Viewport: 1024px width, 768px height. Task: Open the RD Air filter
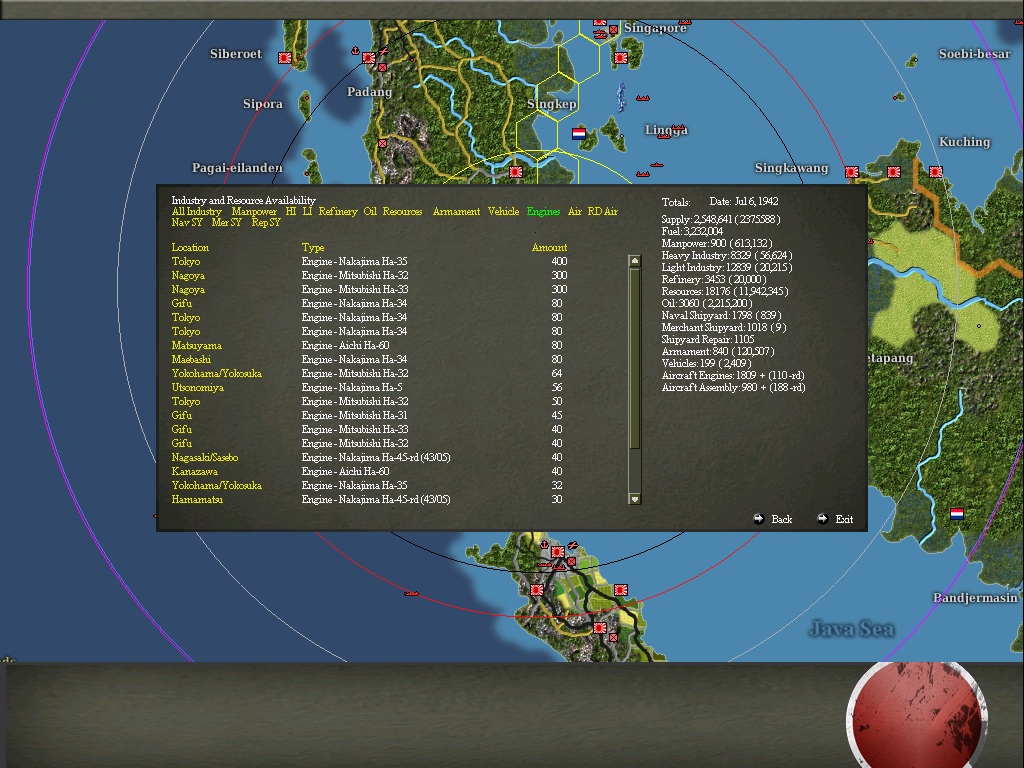pyautogui.click(x=602, y=212)
